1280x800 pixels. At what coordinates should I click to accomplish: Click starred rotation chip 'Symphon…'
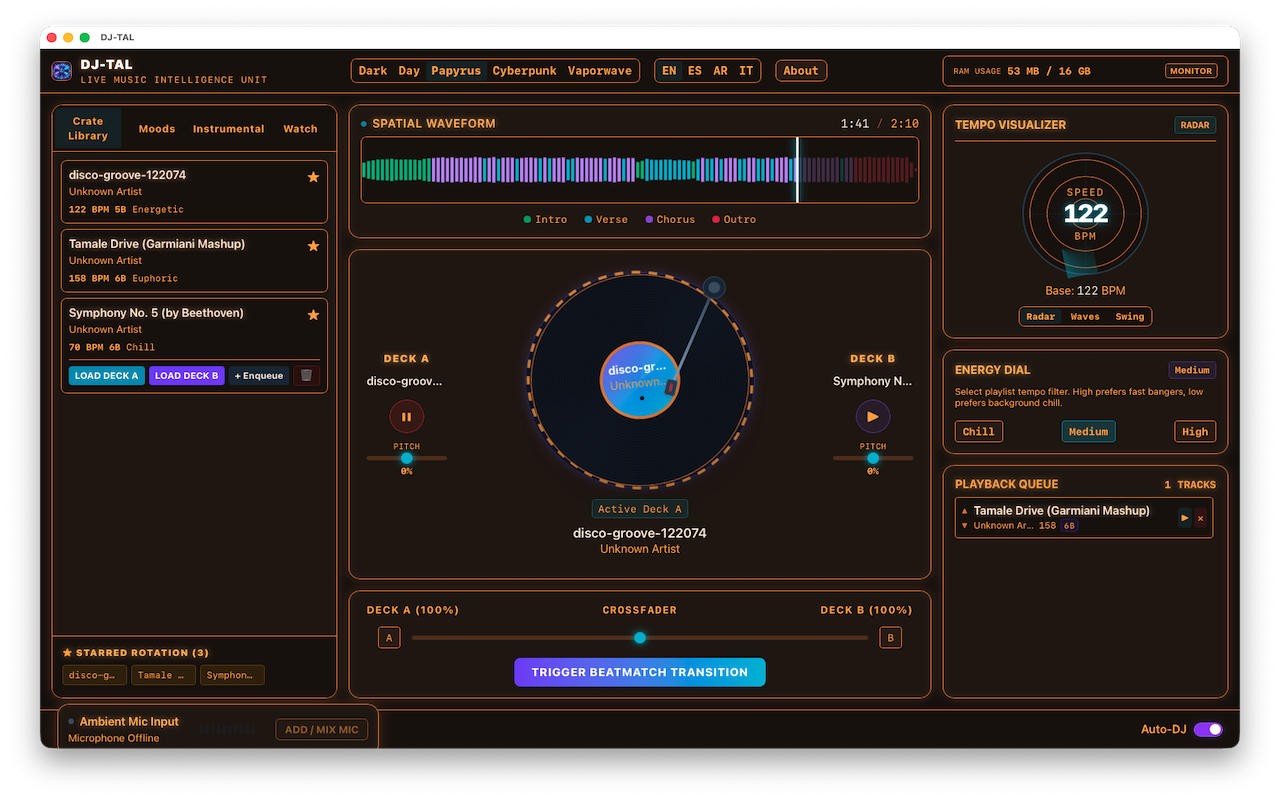click(232, 675)
